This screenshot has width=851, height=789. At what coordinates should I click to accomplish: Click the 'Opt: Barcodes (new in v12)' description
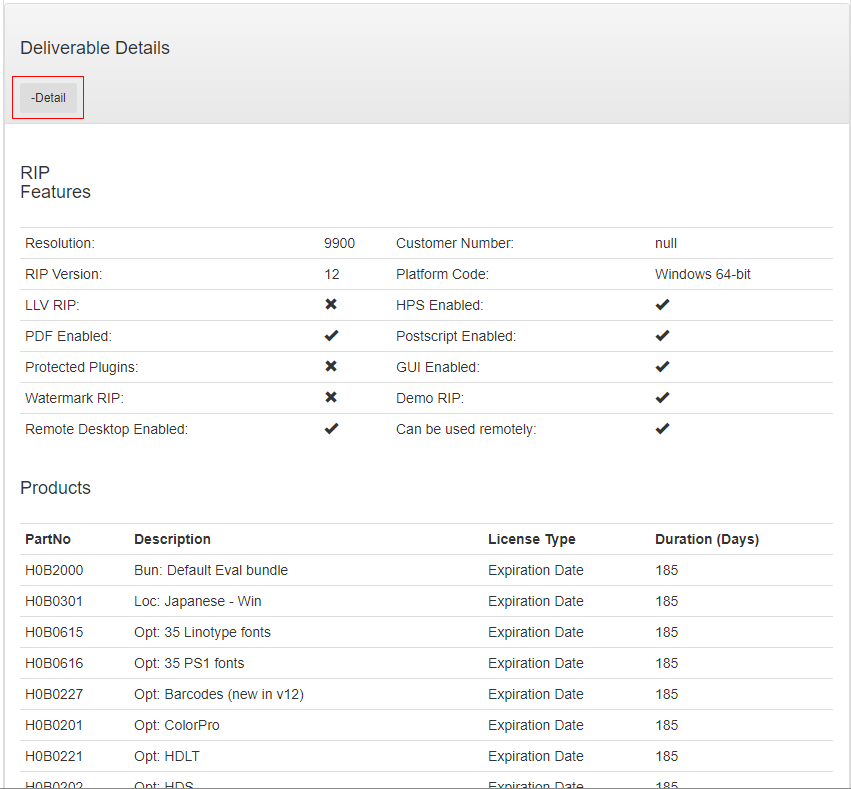tap(218, 694)
